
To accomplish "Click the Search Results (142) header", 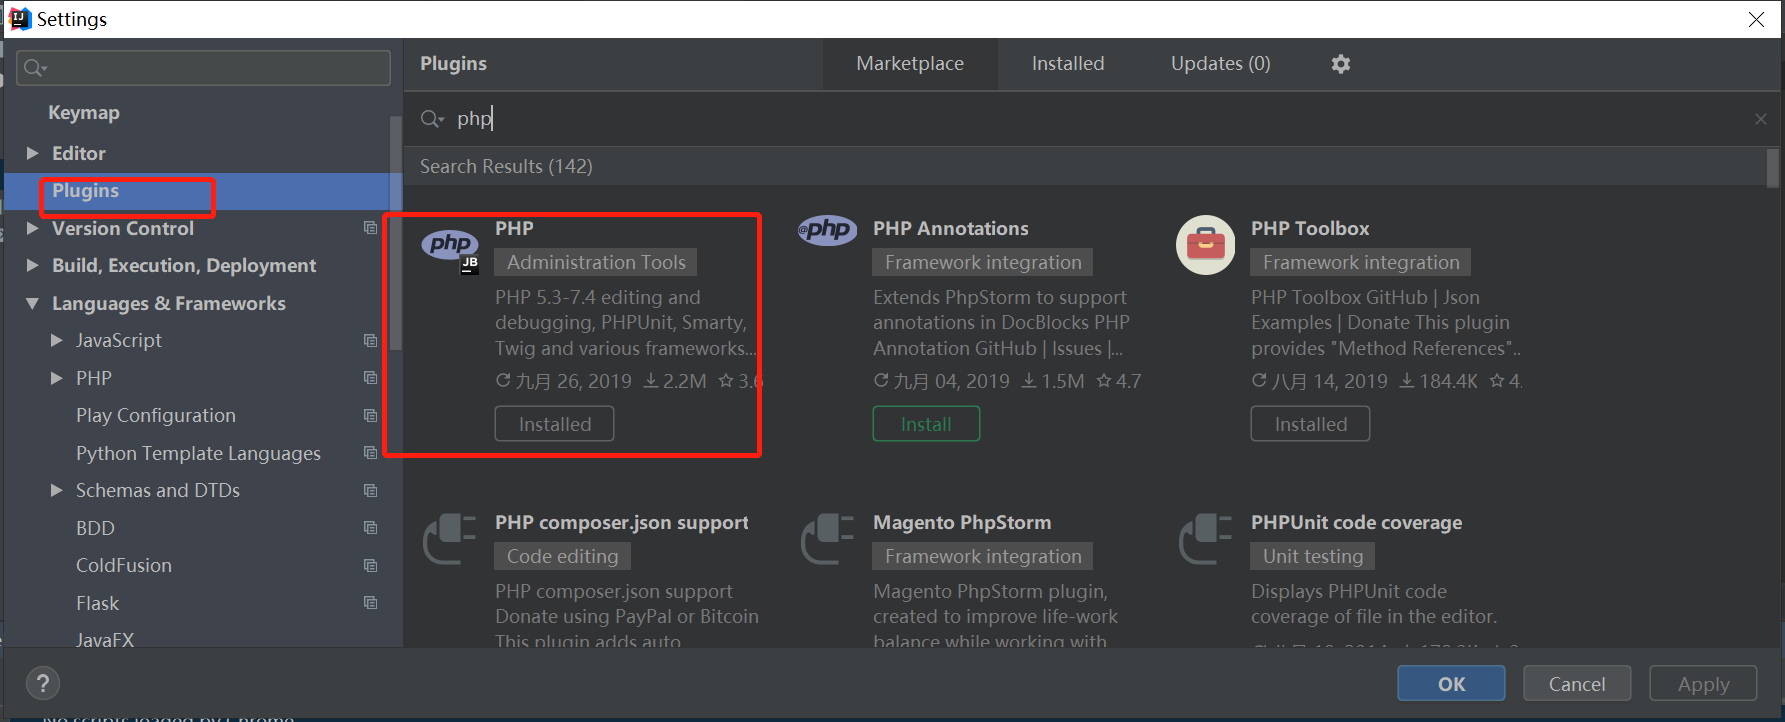I will [x=506, y=166].
